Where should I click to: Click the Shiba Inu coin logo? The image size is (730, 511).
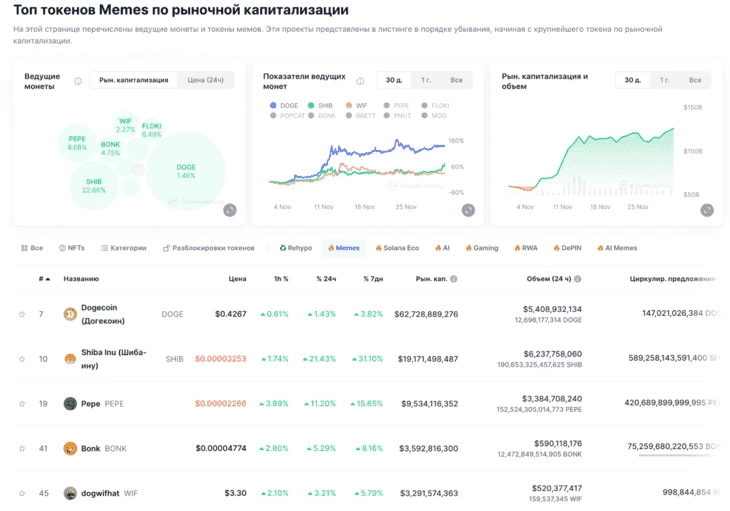[x=70, y=359]
